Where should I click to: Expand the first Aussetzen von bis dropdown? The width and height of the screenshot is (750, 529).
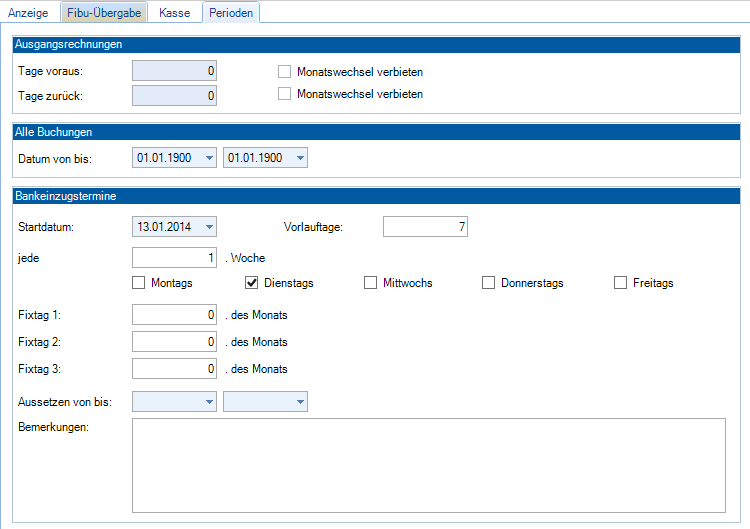point(208,402)
